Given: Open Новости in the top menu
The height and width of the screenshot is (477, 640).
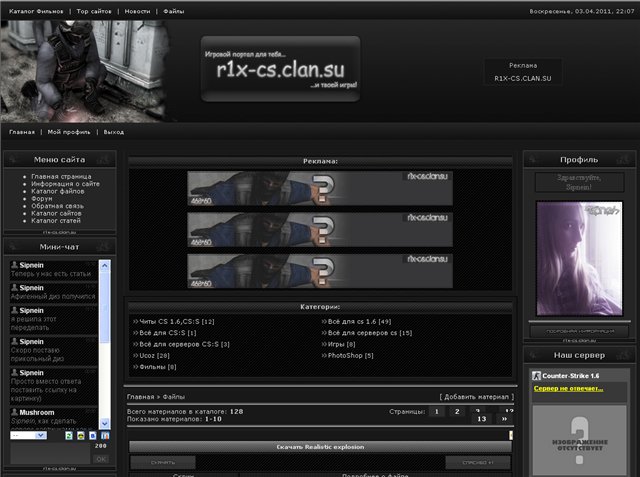Looking at the screenshot, I should point(137,11).
